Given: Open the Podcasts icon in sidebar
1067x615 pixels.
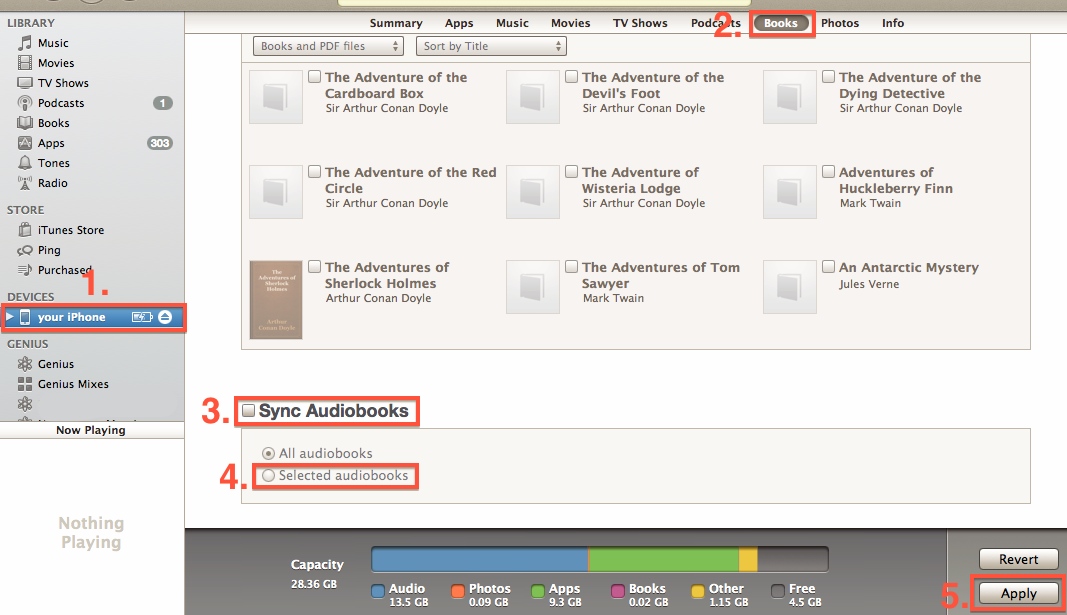Looking at the screenshot, I should pyautogui.click(x=25, y=103).
